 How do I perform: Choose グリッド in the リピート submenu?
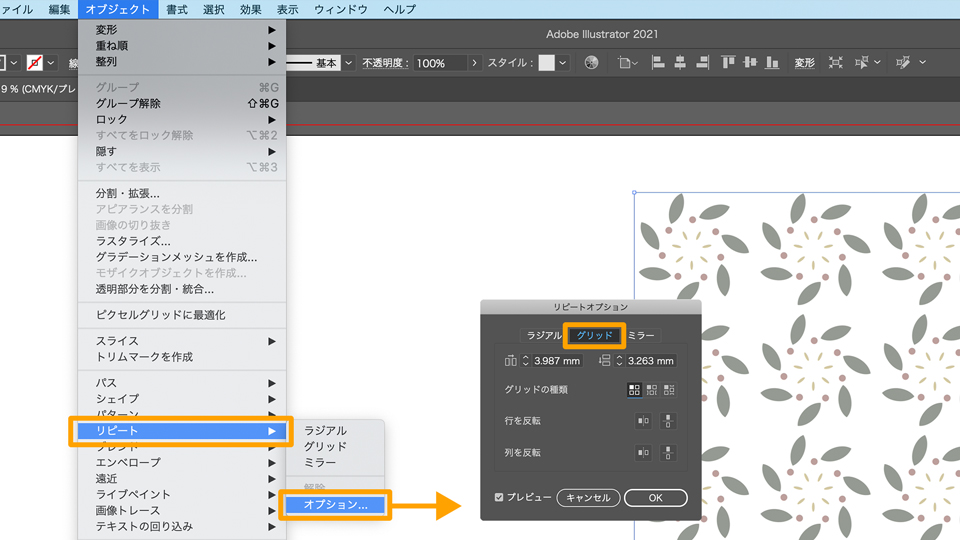pyautogui.click(x=336, y=446)
